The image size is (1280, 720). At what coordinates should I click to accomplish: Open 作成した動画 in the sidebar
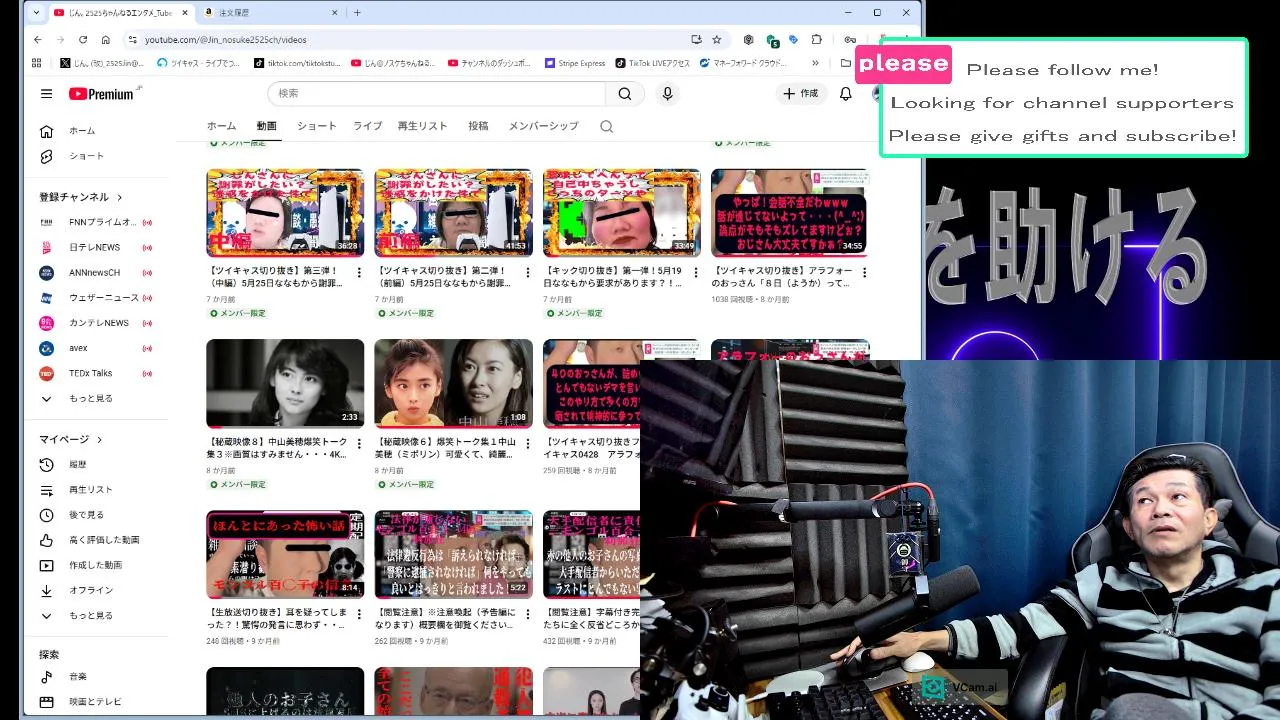97,565
